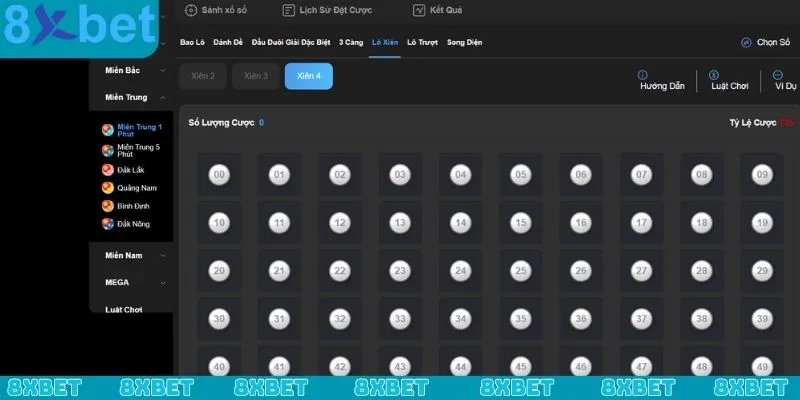Switch to the Bao Lô tab
The width and height of the screenshot is (800, 400).
pos(193,43)
